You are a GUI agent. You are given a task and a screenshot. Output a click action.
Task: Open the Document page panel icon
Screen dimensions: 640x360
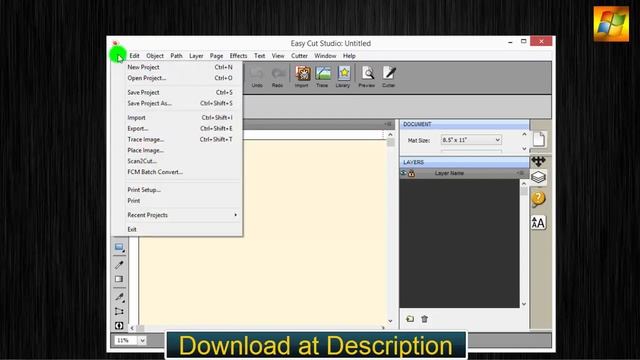tap(539, 139)
